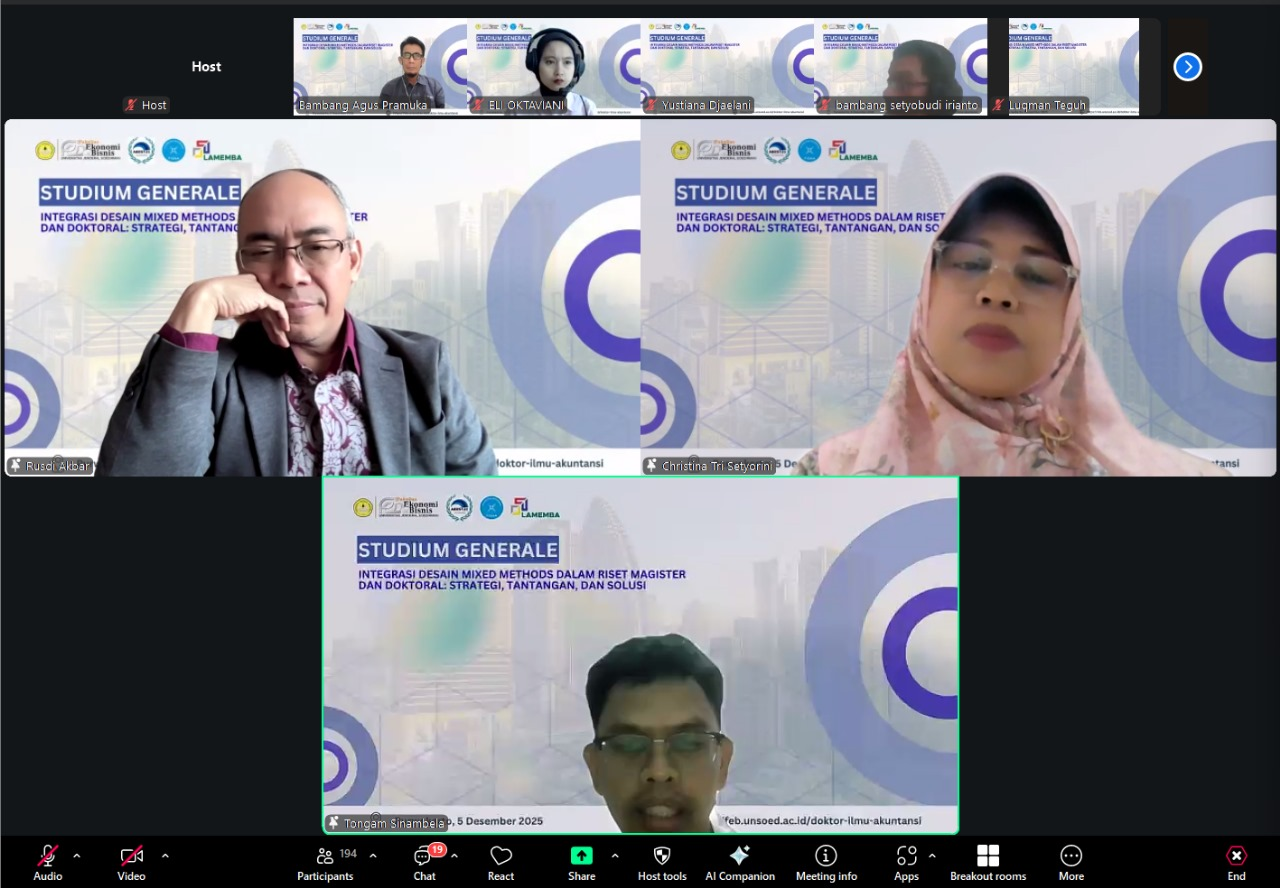Screen dimensions: 1280x888
Task: Show next participants with the blue arrow
Action: pos(1187,67)
